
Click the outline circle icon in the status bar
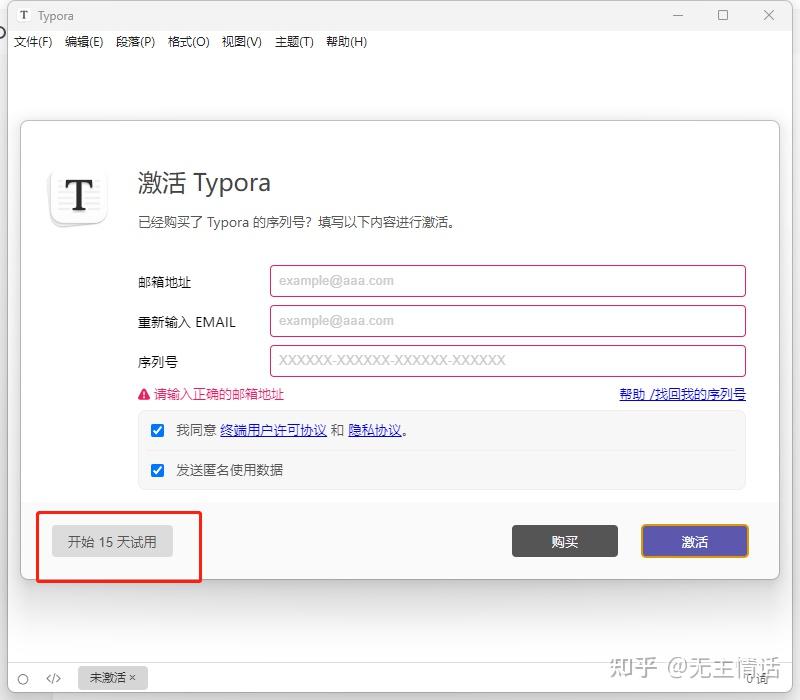(25, 677)
